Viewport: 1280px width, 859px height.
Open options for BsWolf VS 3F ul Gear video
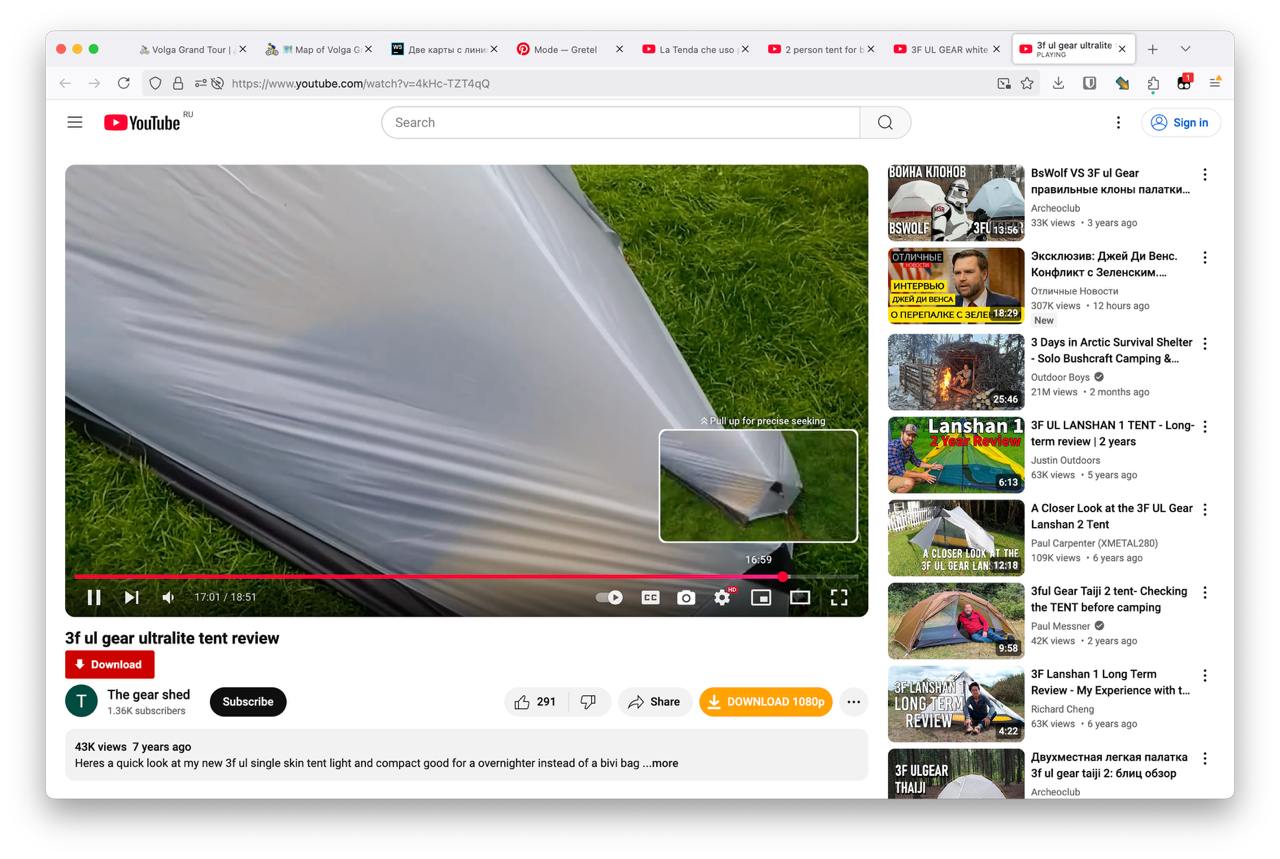(x=1205, y=175)
